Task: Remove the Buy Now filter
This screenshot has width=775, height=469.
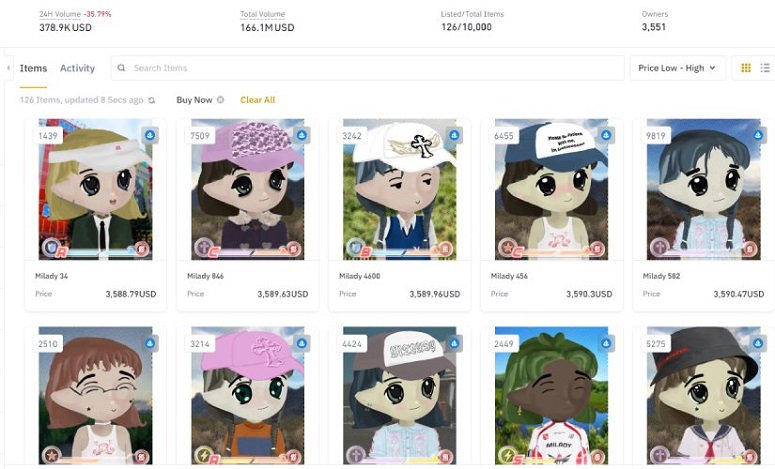Action: (x=221, y=100)
